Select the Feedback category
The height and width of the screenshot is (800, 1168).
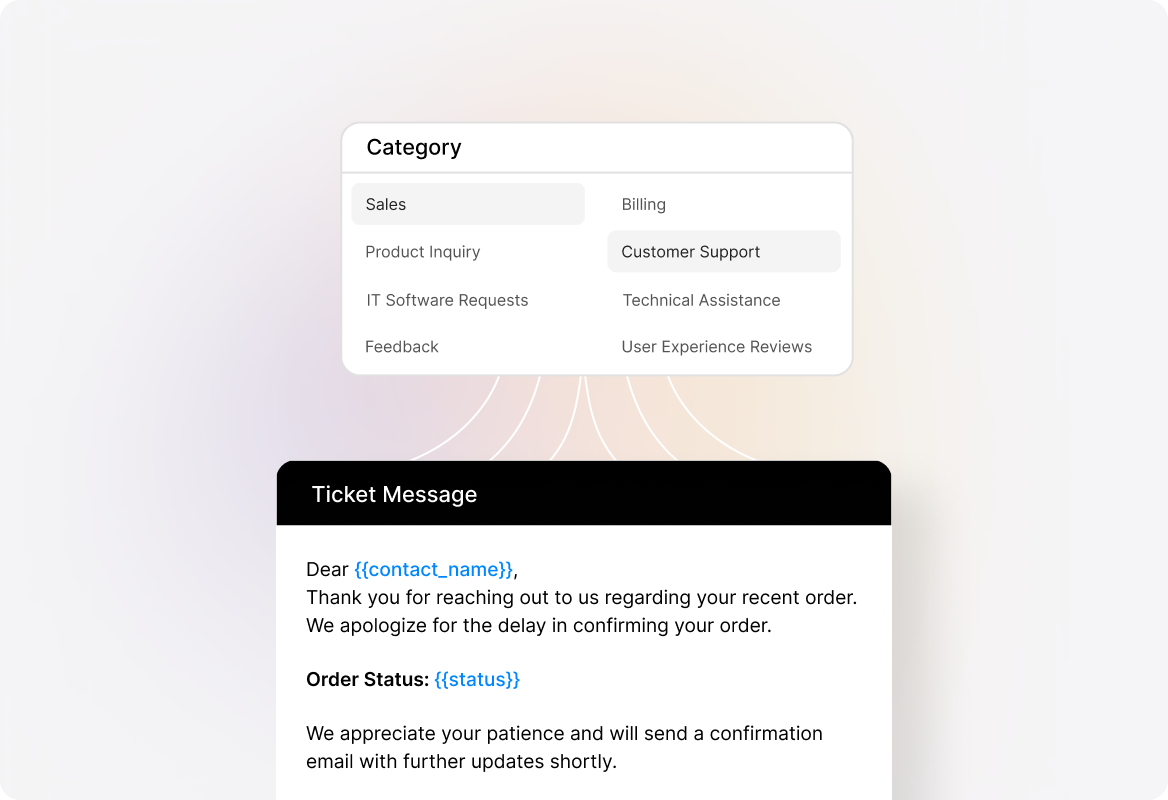(x=402, y=347)
